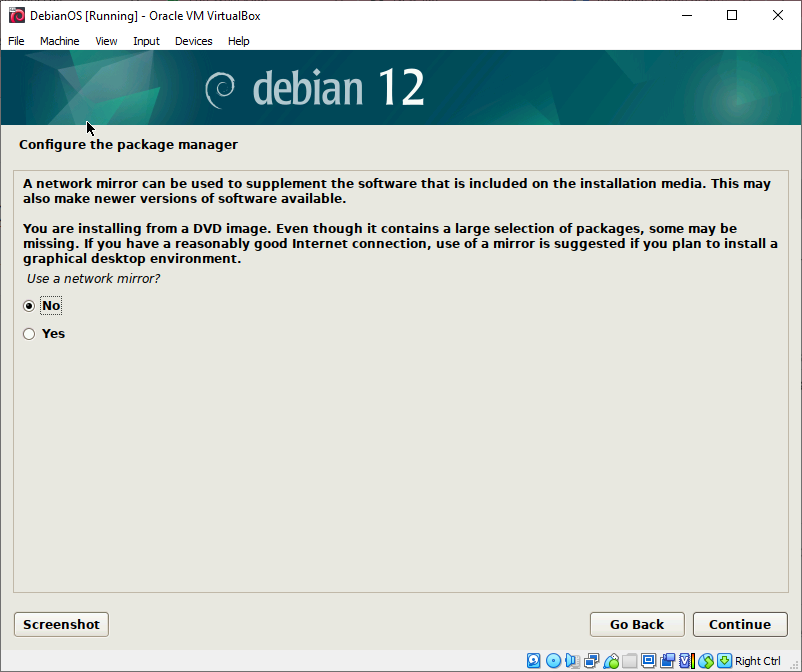Click the shared folders indicator icon

point(630,661)
